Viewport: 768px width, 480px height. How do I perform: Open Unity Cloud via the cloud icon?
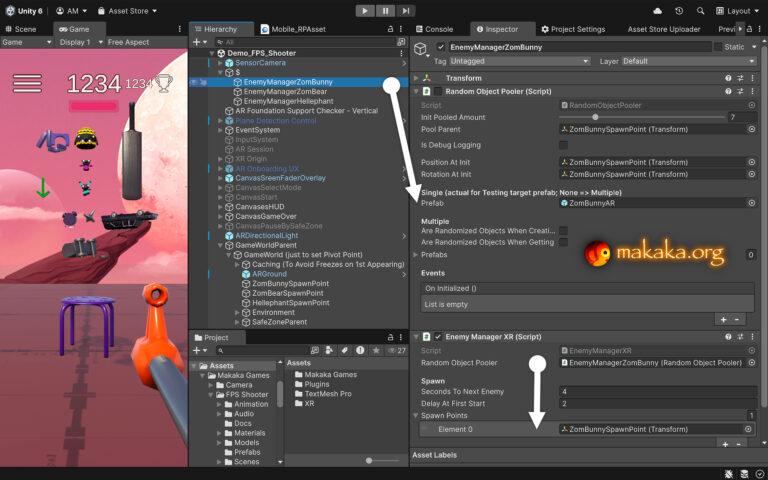[x=657, y=11]
